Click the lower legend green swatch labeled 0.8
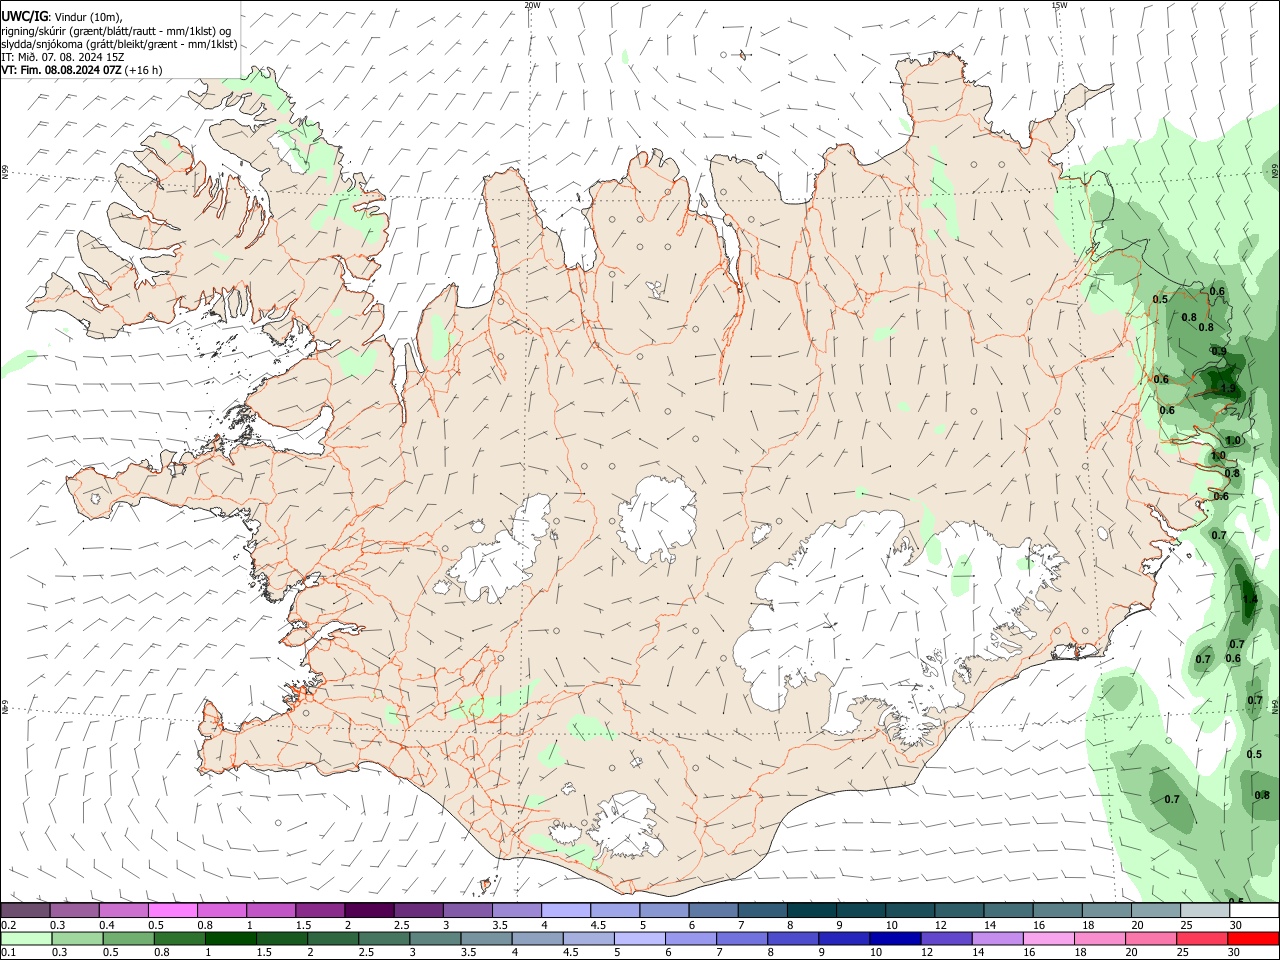This screenshot has height=960, width=1280. [x=180, y=939]
